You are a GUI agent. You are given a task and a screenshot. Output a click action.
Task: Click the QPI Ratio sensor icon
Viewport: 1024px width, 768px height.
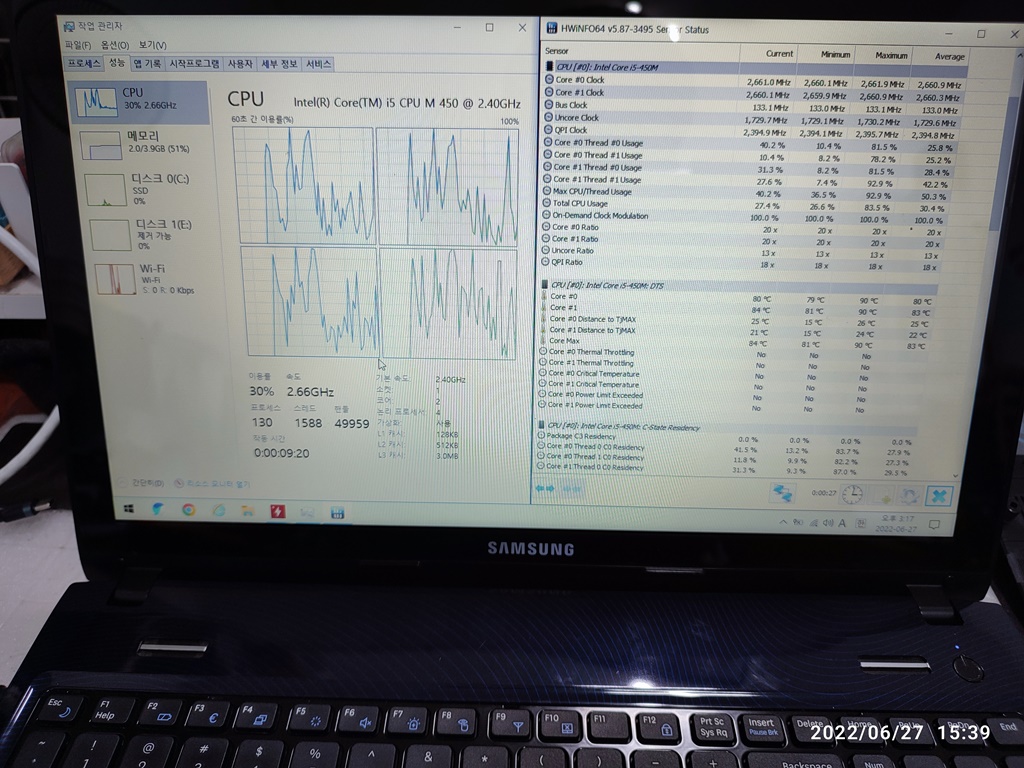[545, 262]
